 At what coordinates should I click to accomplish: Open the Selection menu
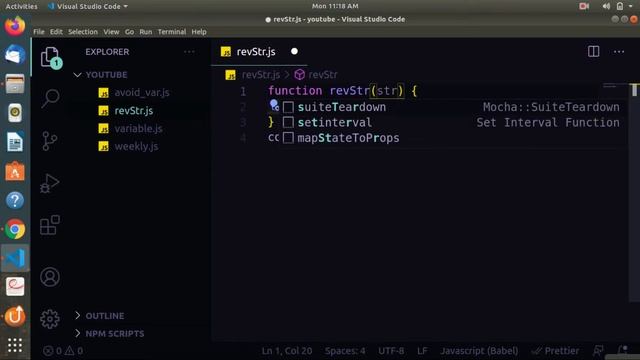(x=83, y=32)
